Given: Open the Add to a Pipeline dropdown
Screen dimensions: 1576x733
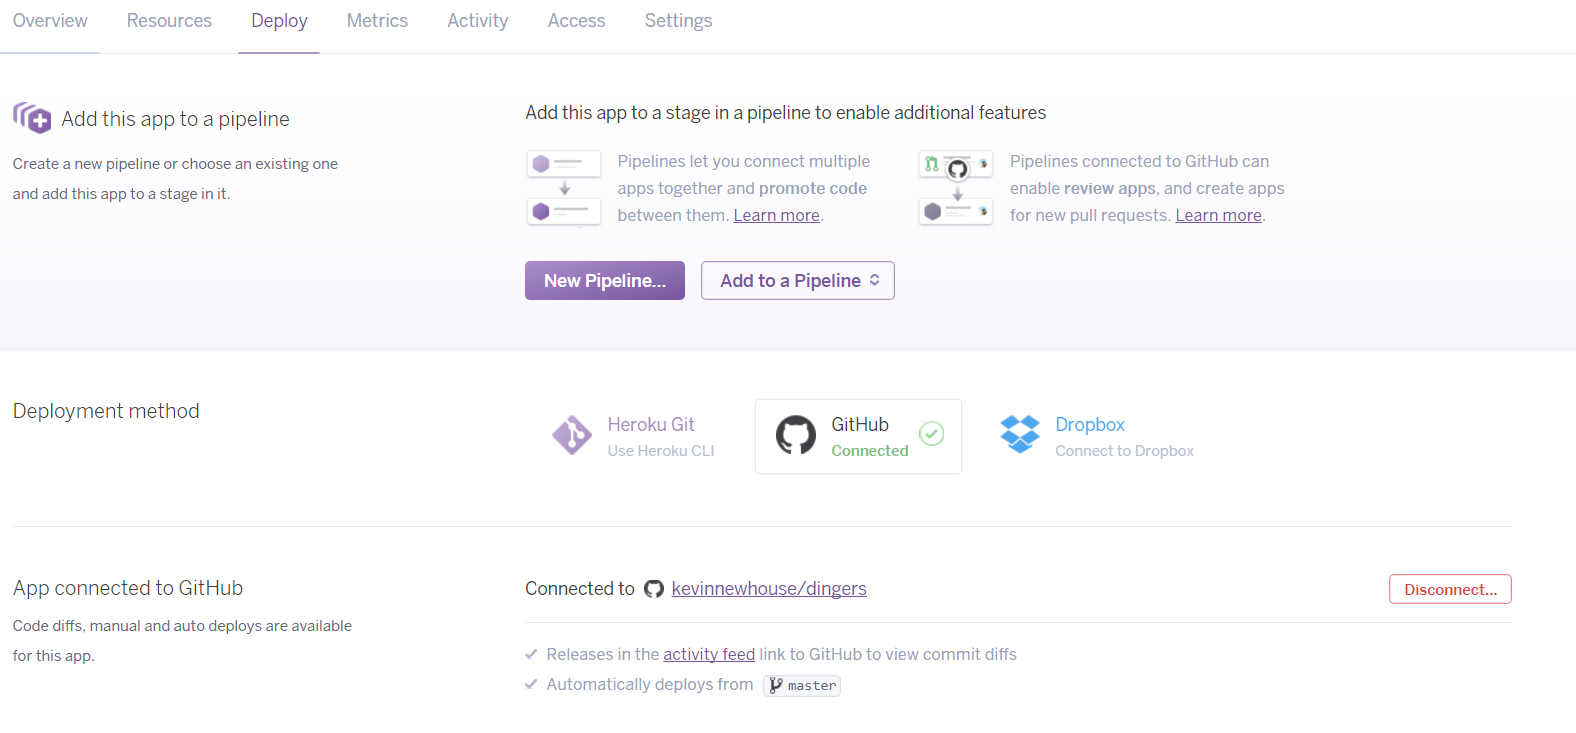Looking at the screenshot, I should click(x=797, y=280).
